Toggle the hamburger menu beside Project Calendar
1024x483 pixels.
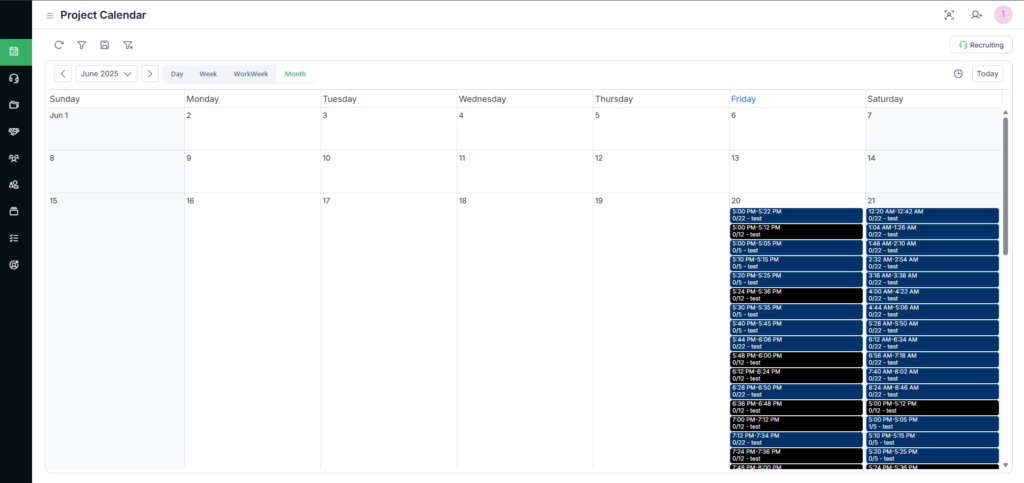pyautogui.click(x=50, y=15)
